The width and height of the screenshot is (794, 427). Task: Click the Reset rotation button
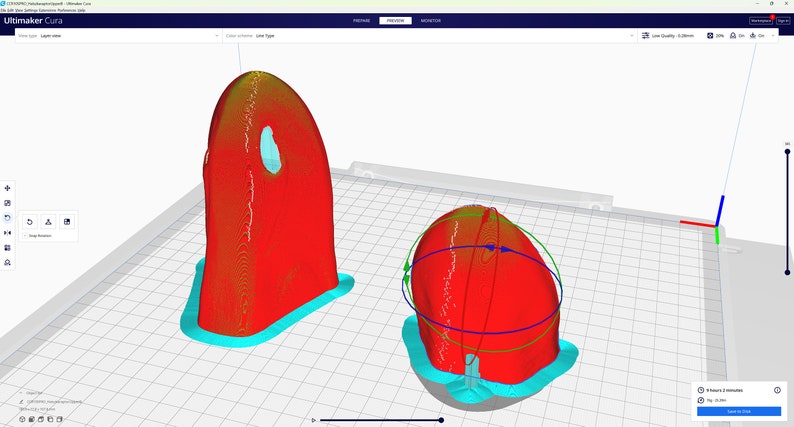(x=30, y=222)
